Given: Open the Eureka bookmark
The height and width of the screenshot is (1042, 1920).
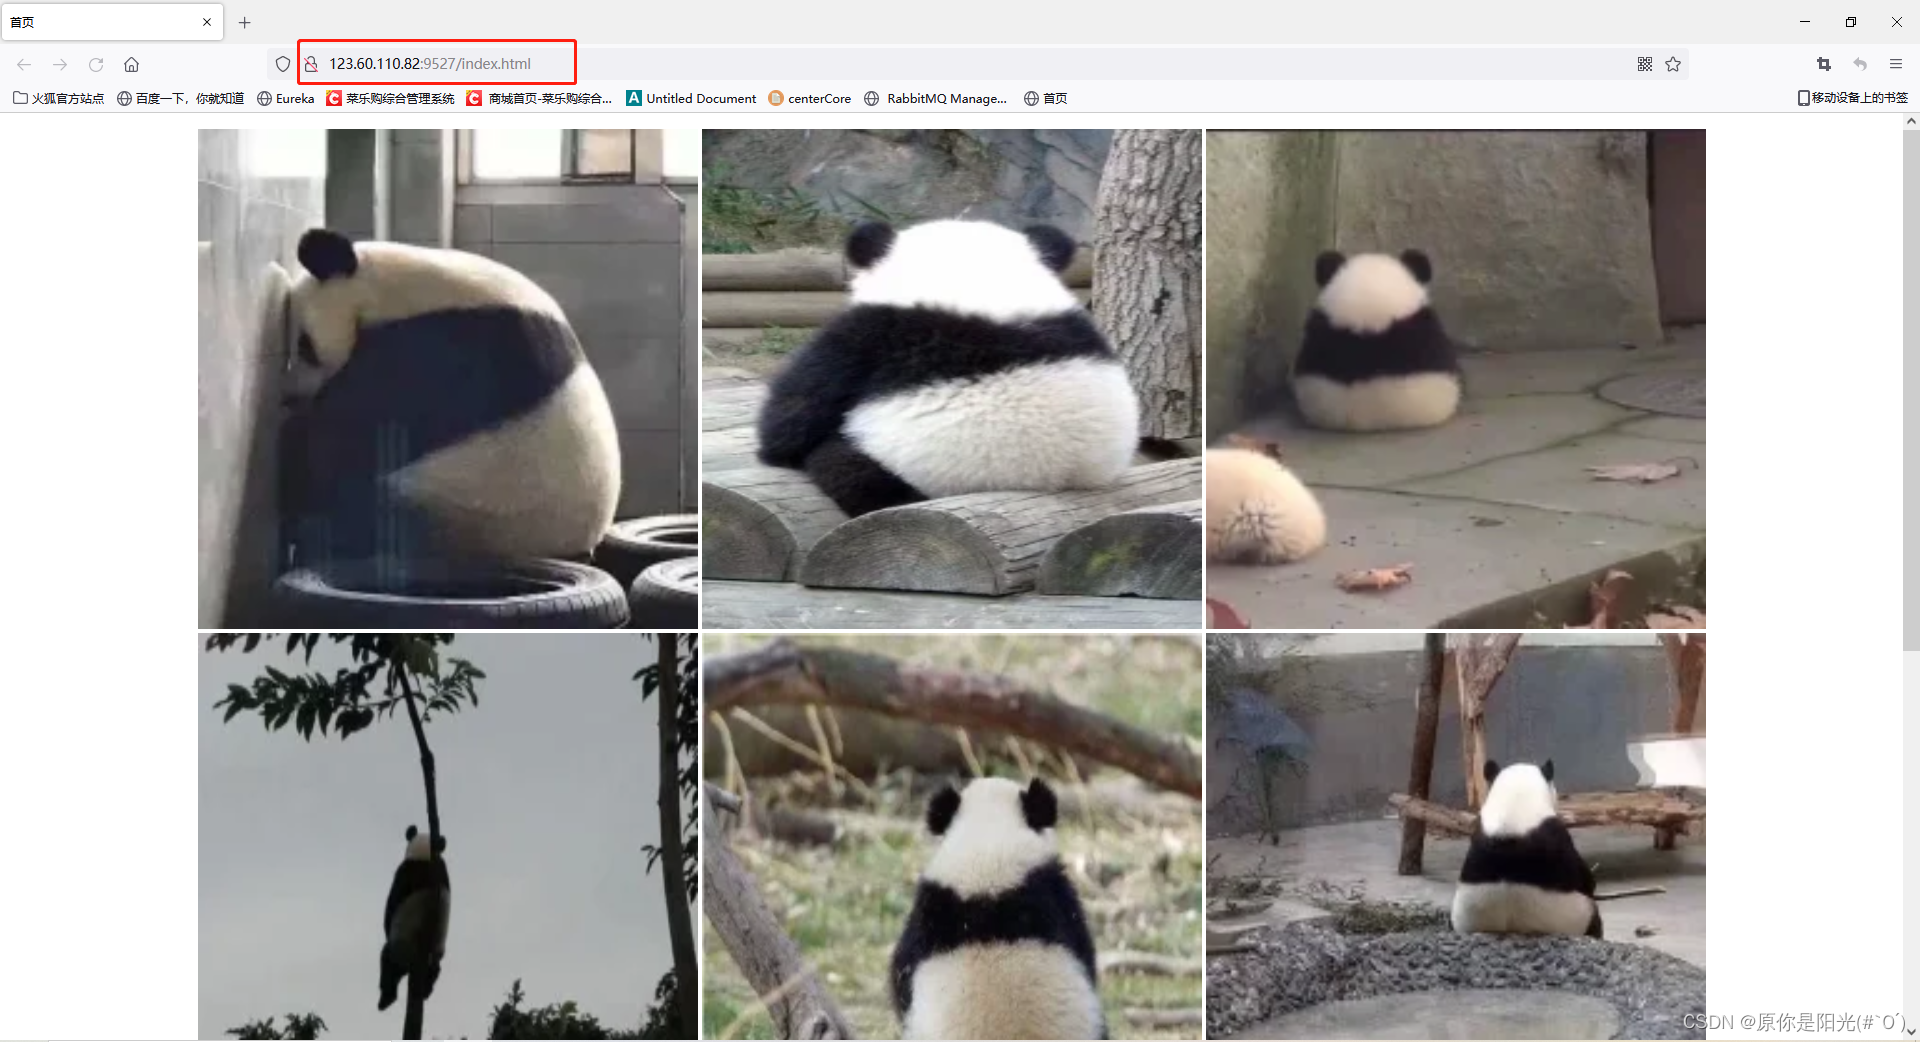Looking at the screenshot, I should 286,98.
